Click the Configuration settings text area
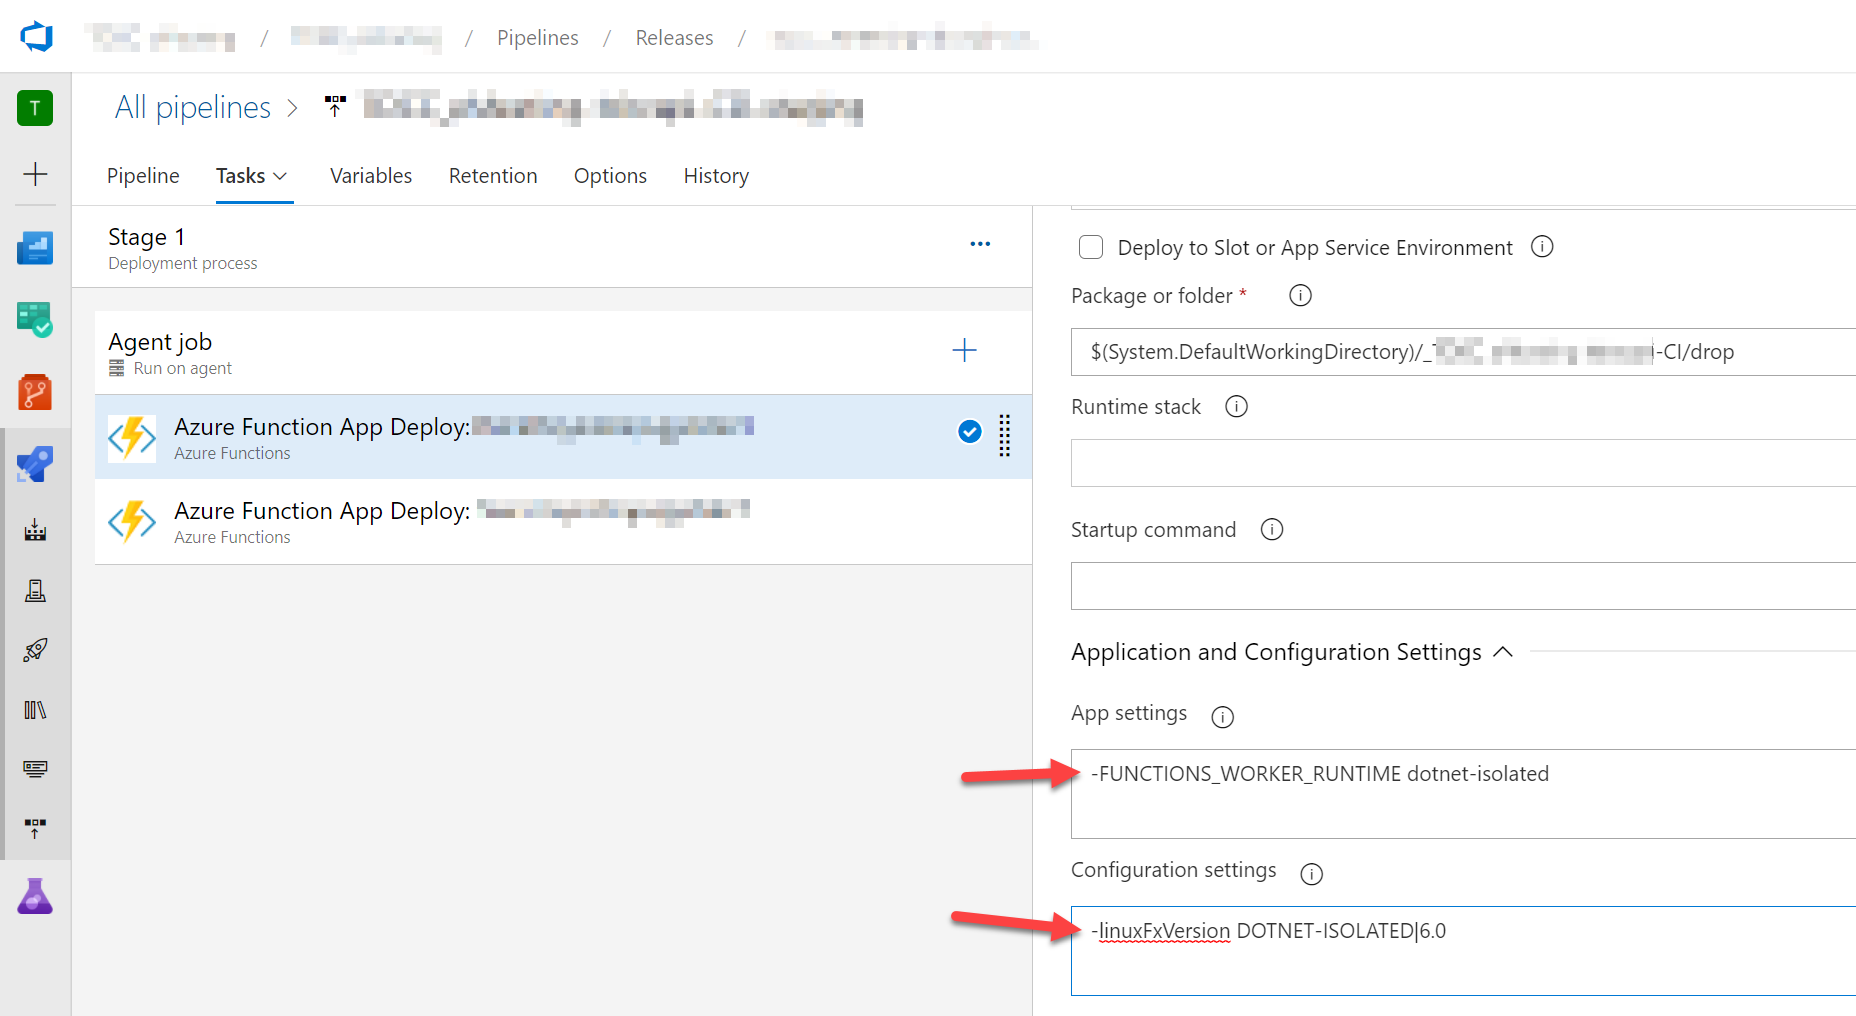Viewport: 1856px width, 1016px height. pyautogui.click(x=1463, y=951)
